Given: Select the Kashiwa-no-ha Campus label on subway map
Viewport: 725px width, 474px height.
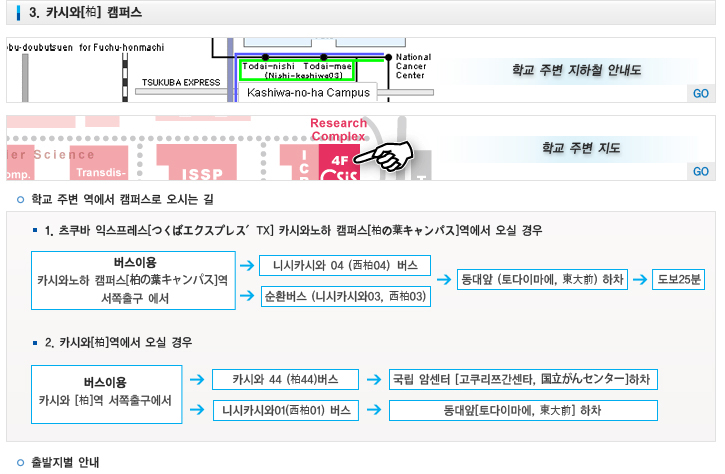Looking at the screenshot, I should click(x=305, y=93).
